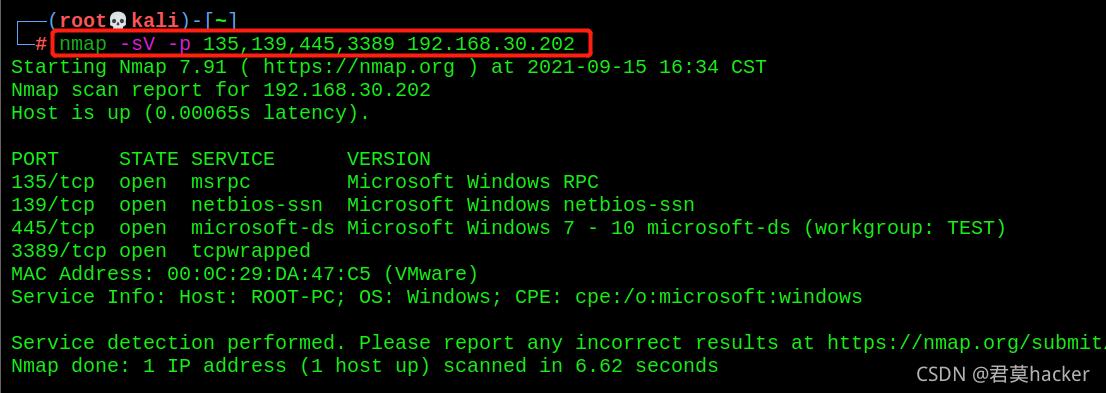1106x393 pixels.
Task: Click the tcpwrapped service text
Action: click(x=250, y=251)
